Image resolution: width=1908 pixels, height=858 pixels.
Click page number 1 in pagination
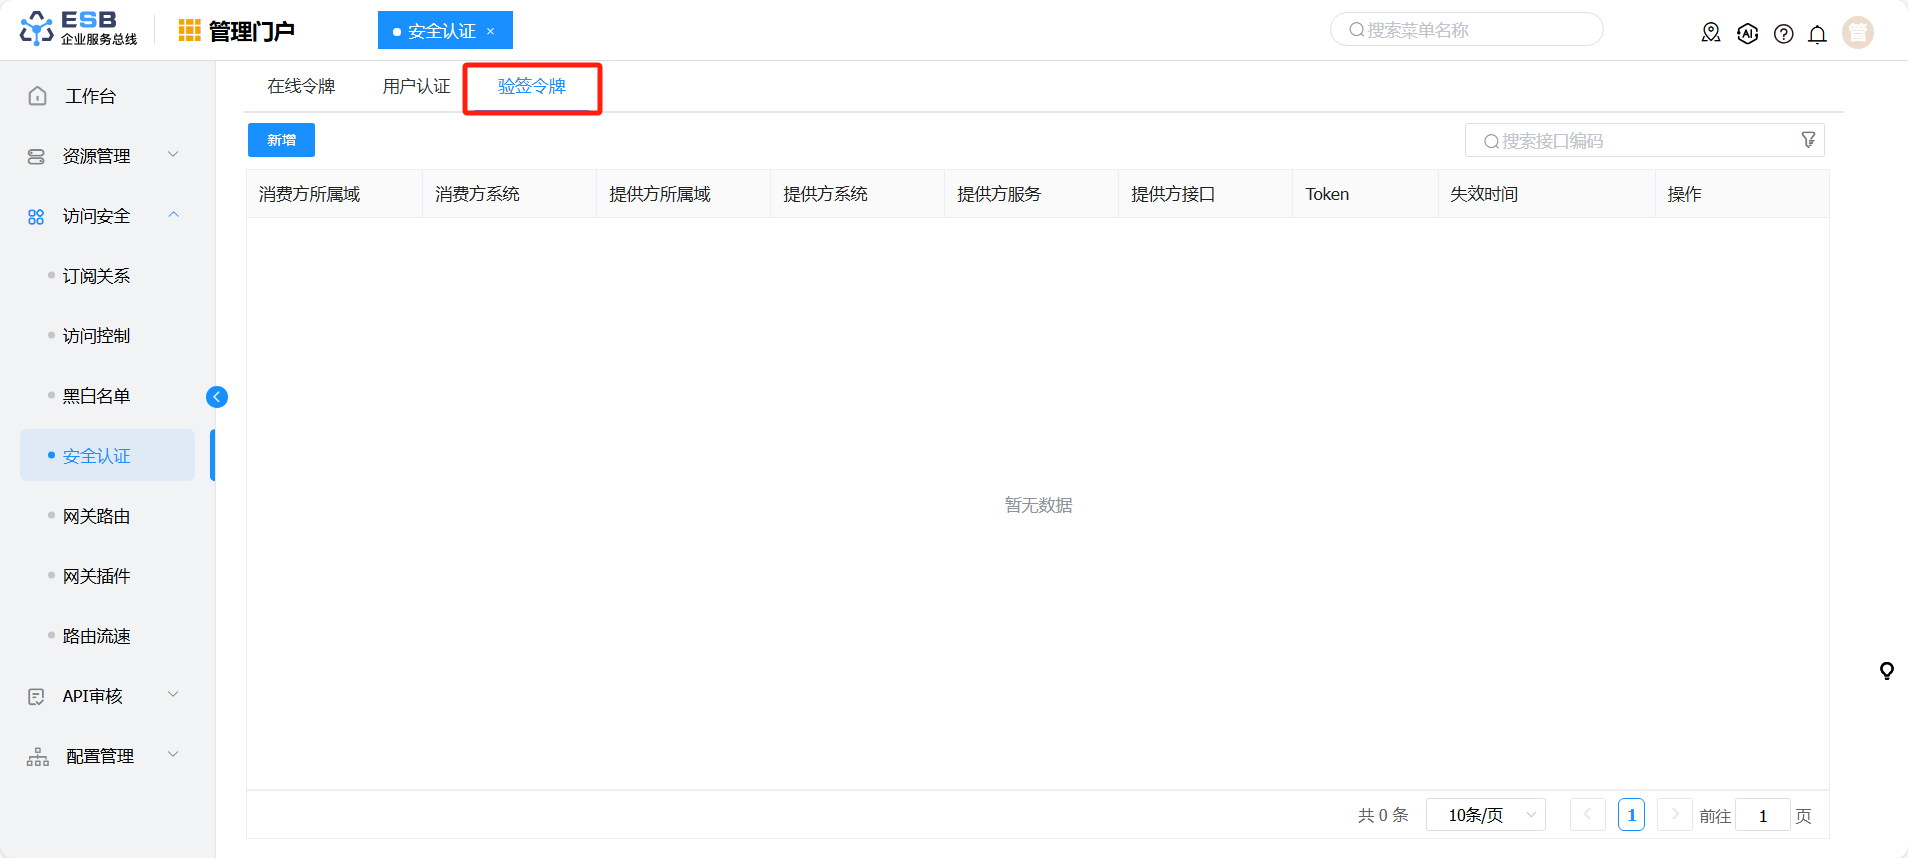(x=1631, y=815)
